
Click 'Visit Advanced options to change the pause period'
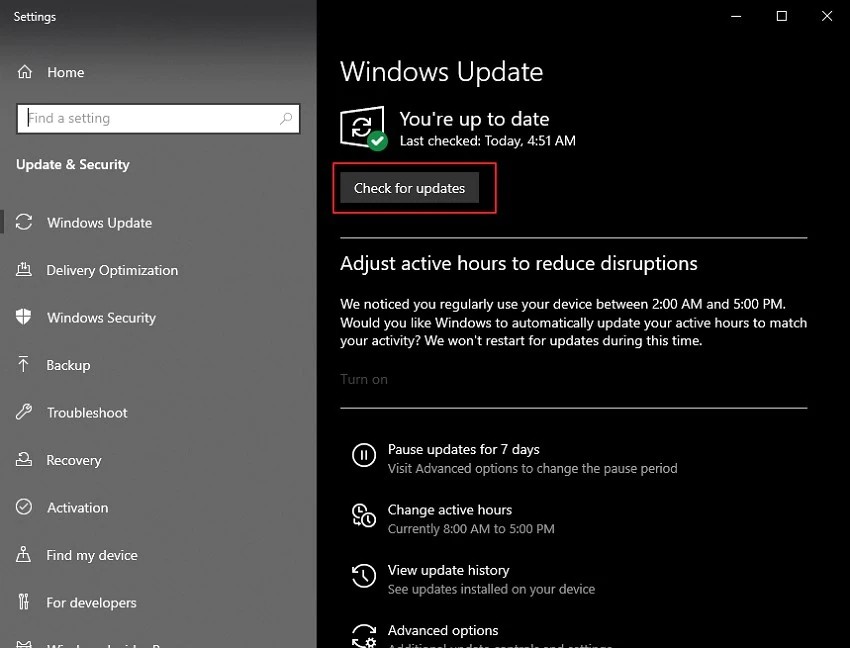point(532,469)
